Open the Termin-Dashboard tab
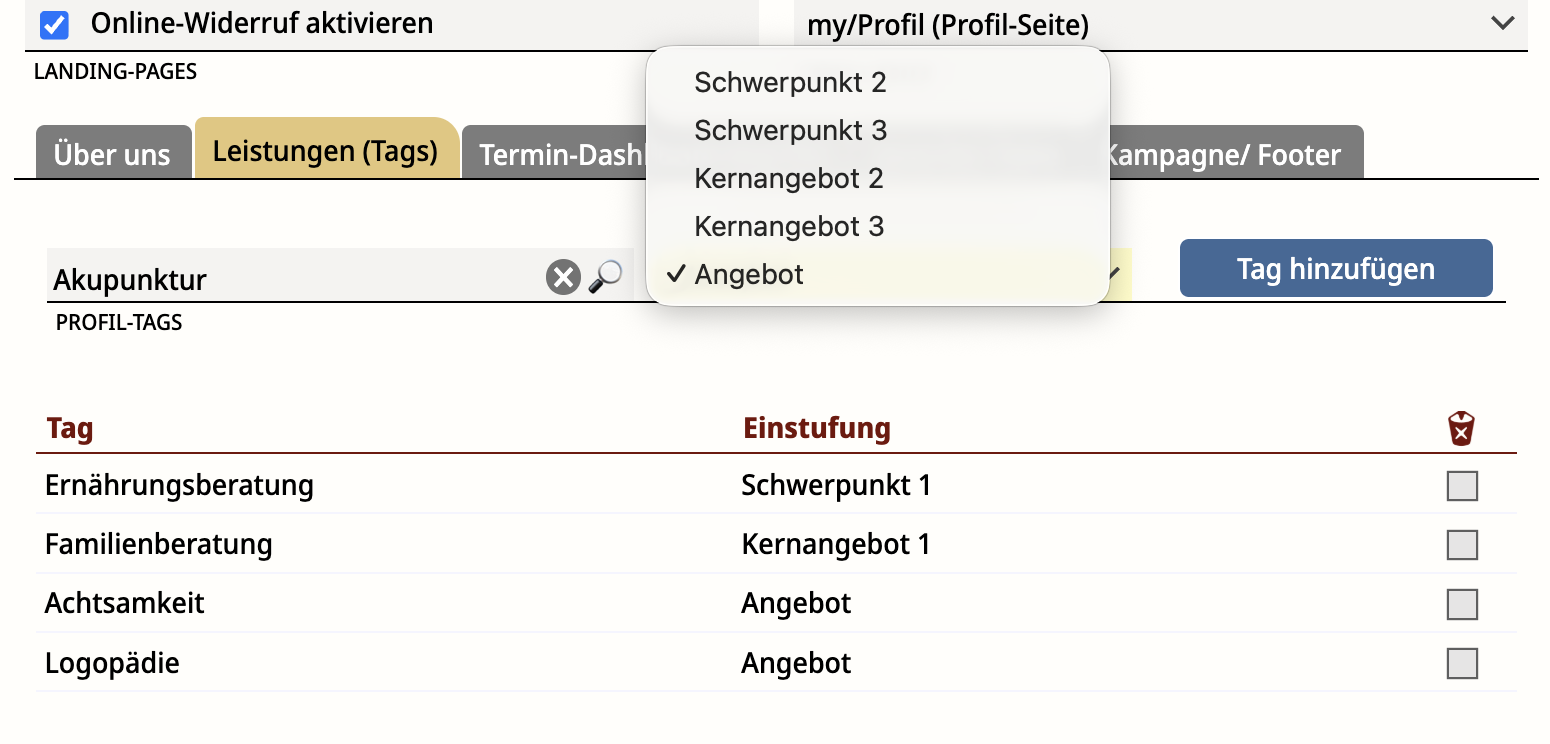The width and height of the screenshot is (1550, 744). point(556,154)
